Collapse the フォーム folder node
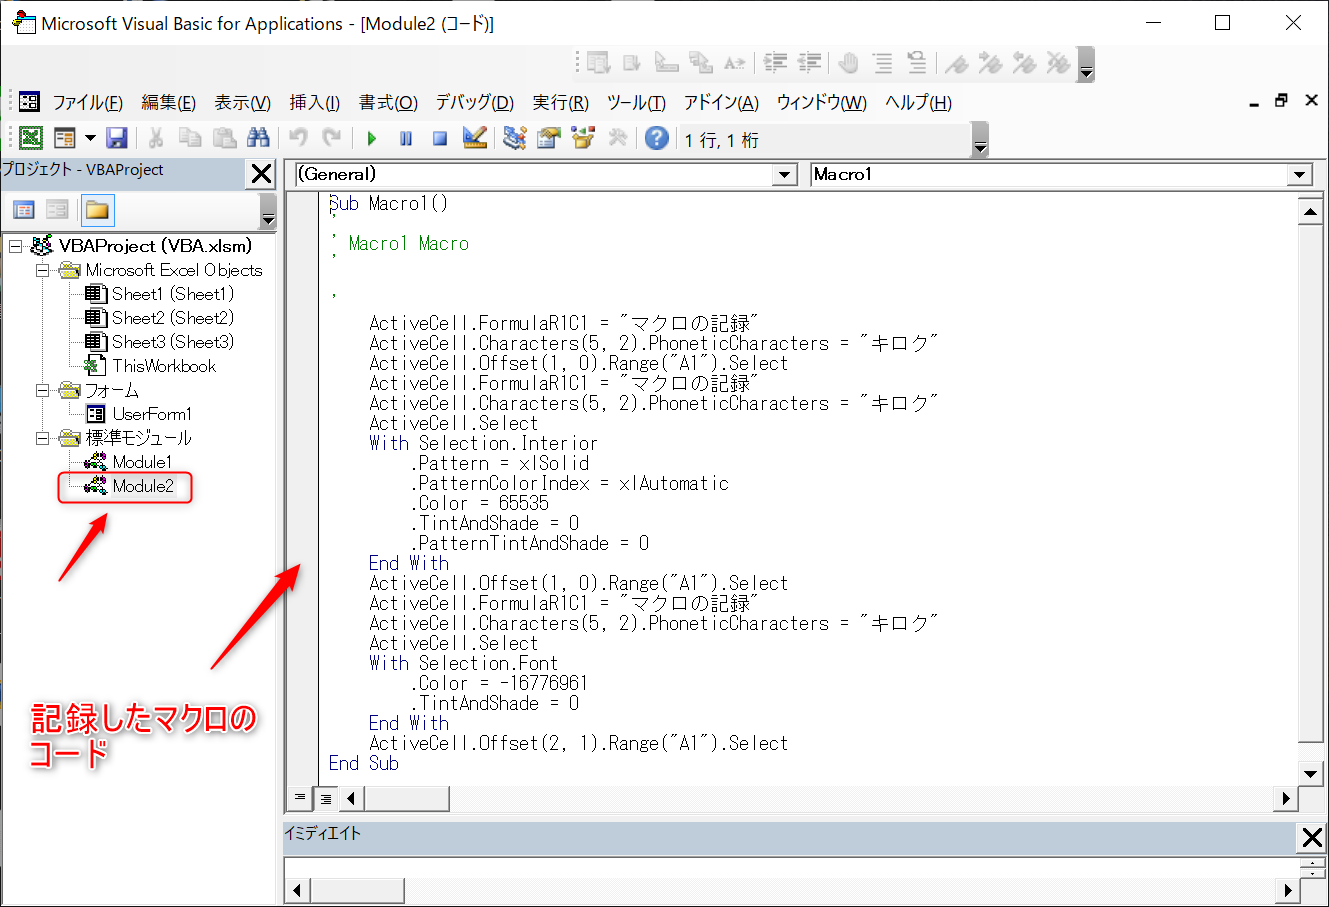The height and width of the screenshot is (907, 1329). click(x=42, y=390)
